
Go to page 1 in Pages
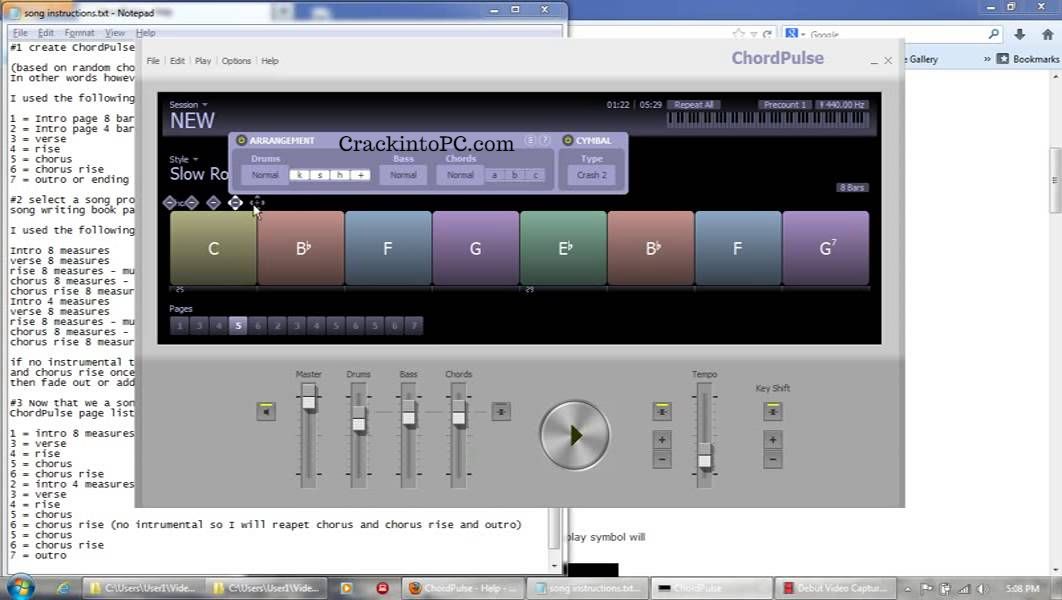click(x=179, y=326)
